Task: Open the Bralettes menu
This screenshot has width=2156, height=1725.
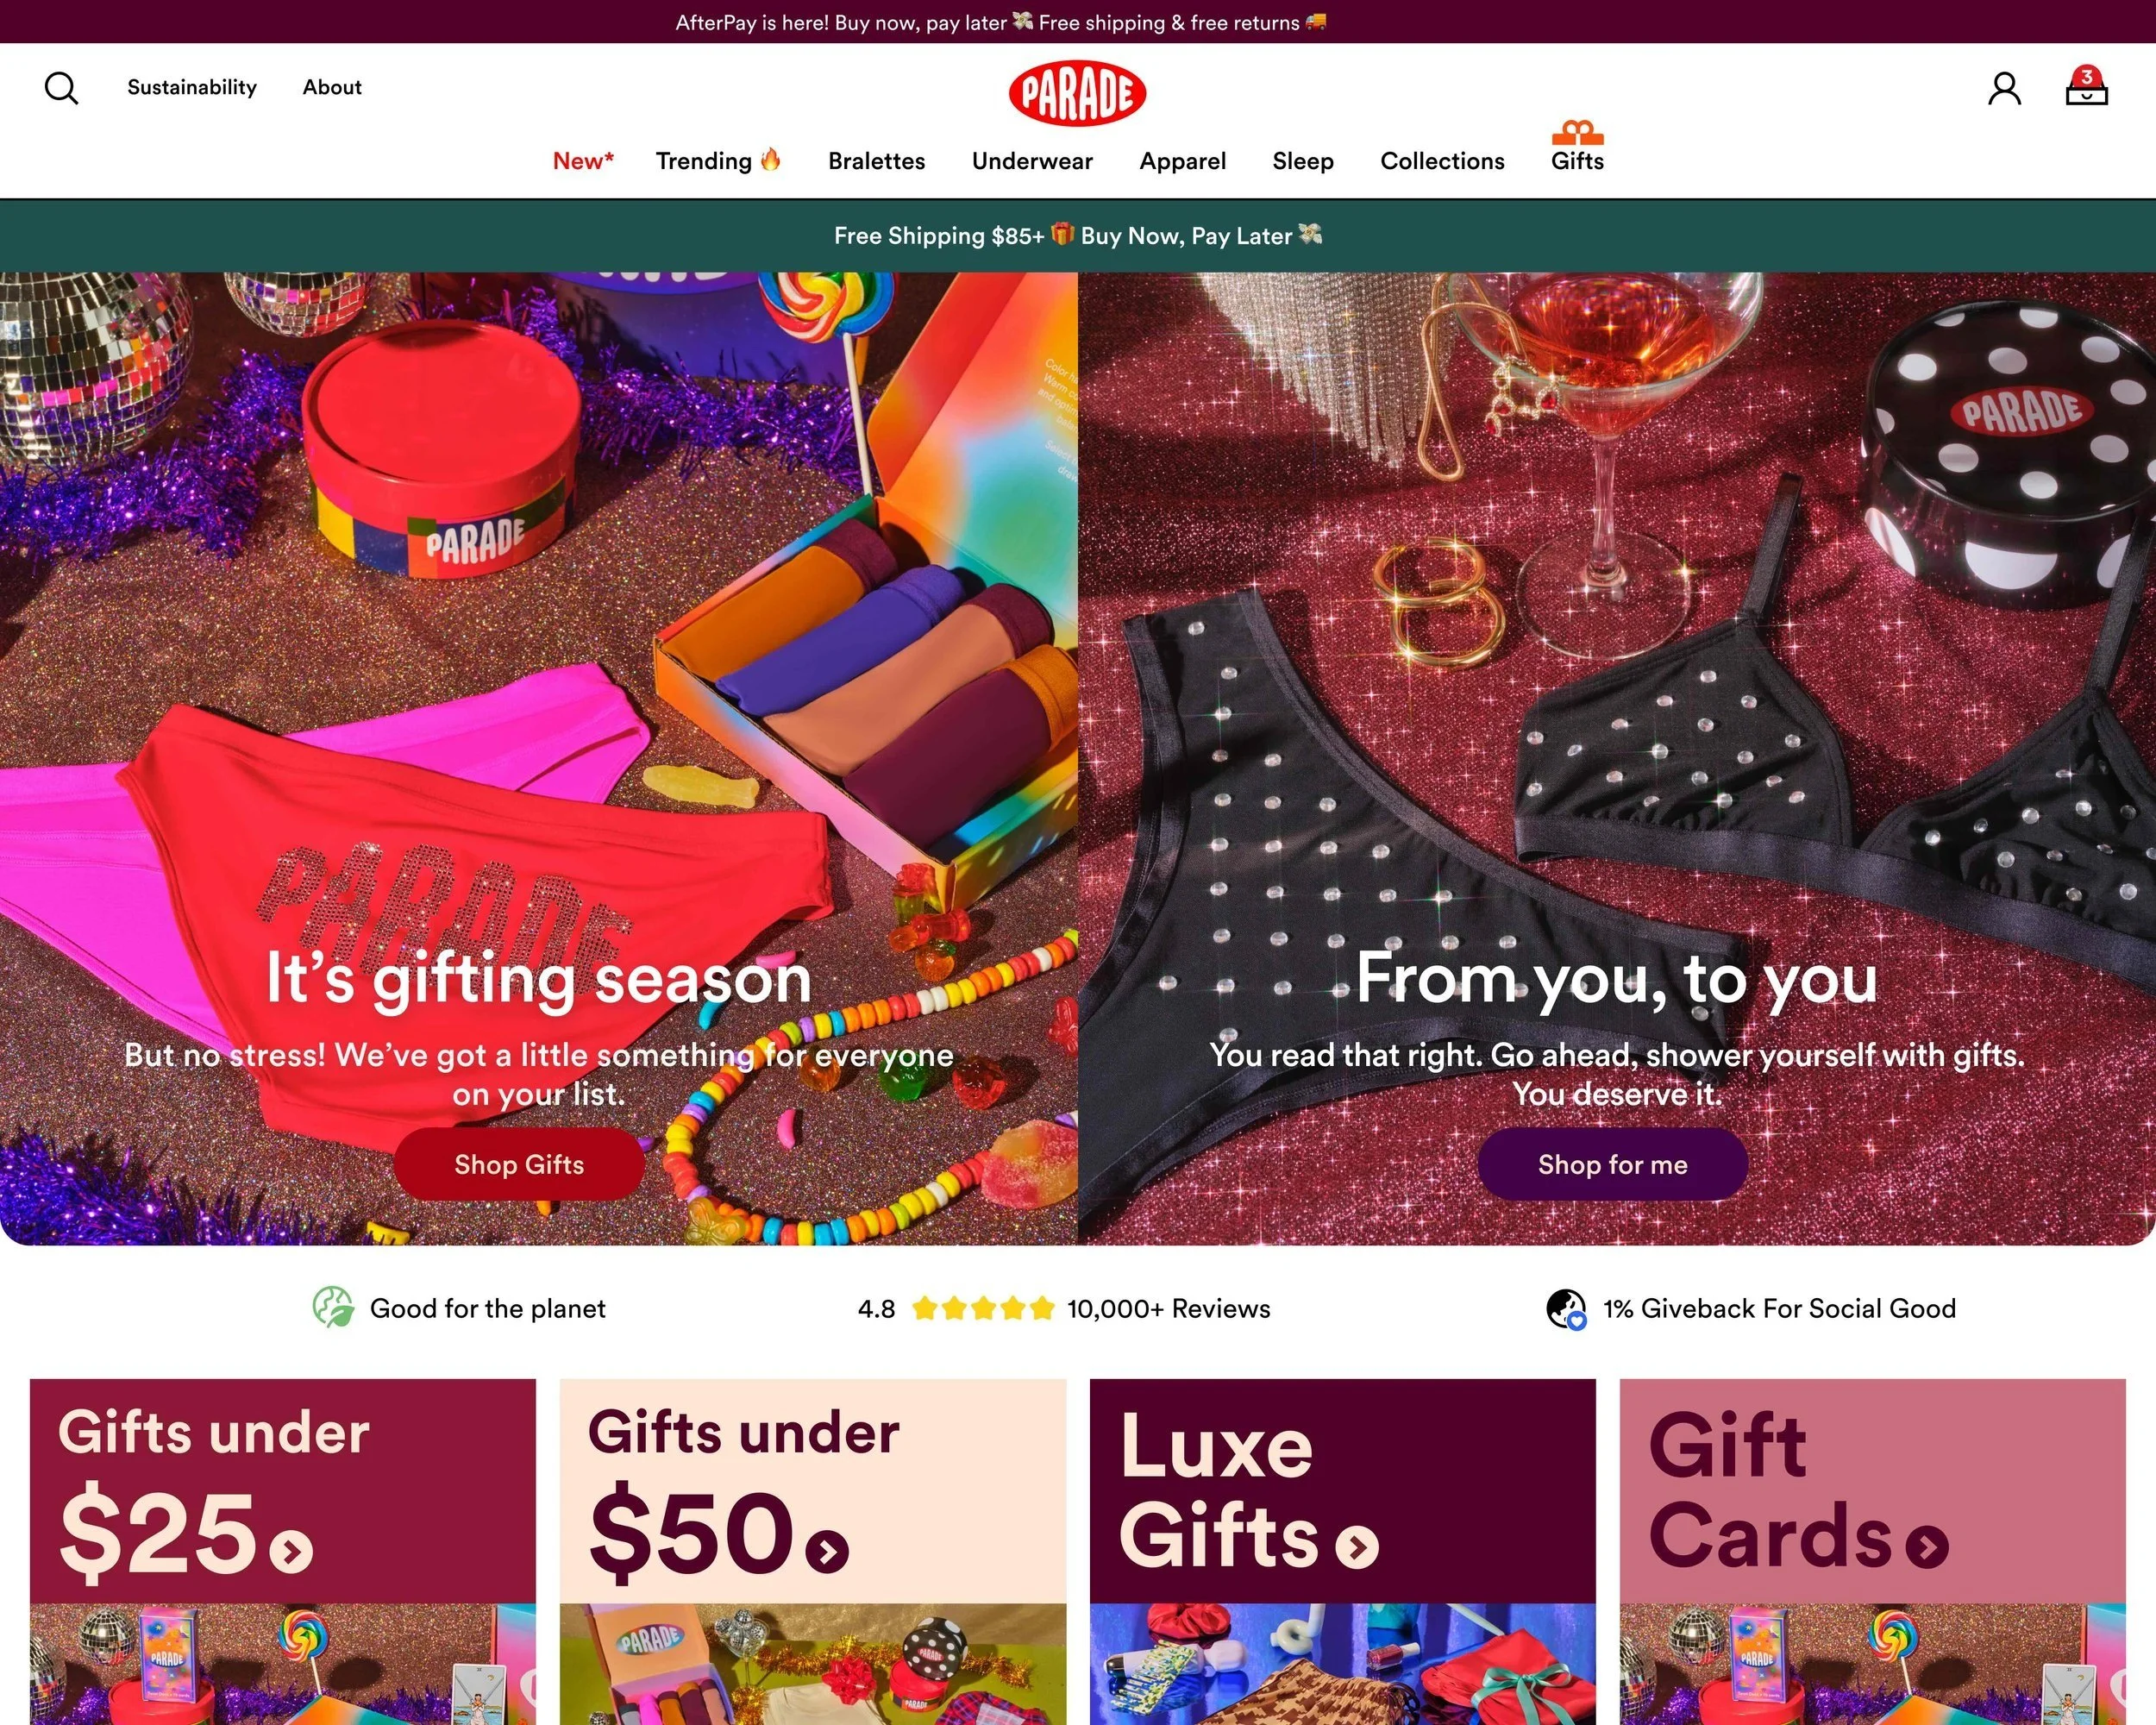Action: (876, 161)
